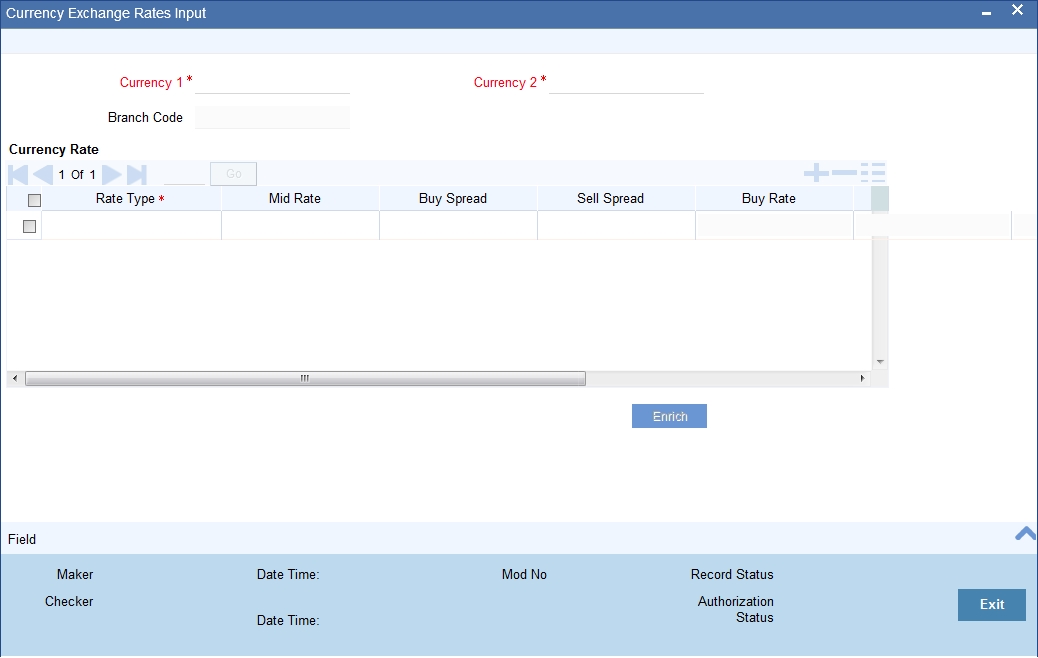Viewport: 1038px width, 658px height.
Task: Click the Buy Spread cell in first row
Action: pyautogui.click(x=459, y=226)
